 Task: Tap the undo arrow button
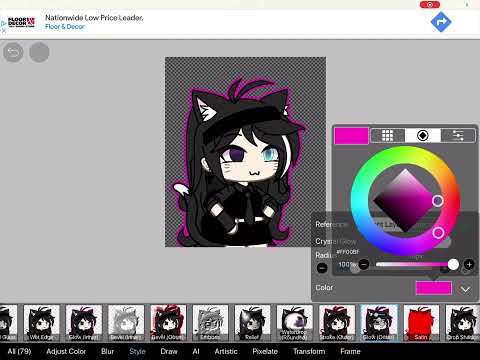(x=13, y=52)
